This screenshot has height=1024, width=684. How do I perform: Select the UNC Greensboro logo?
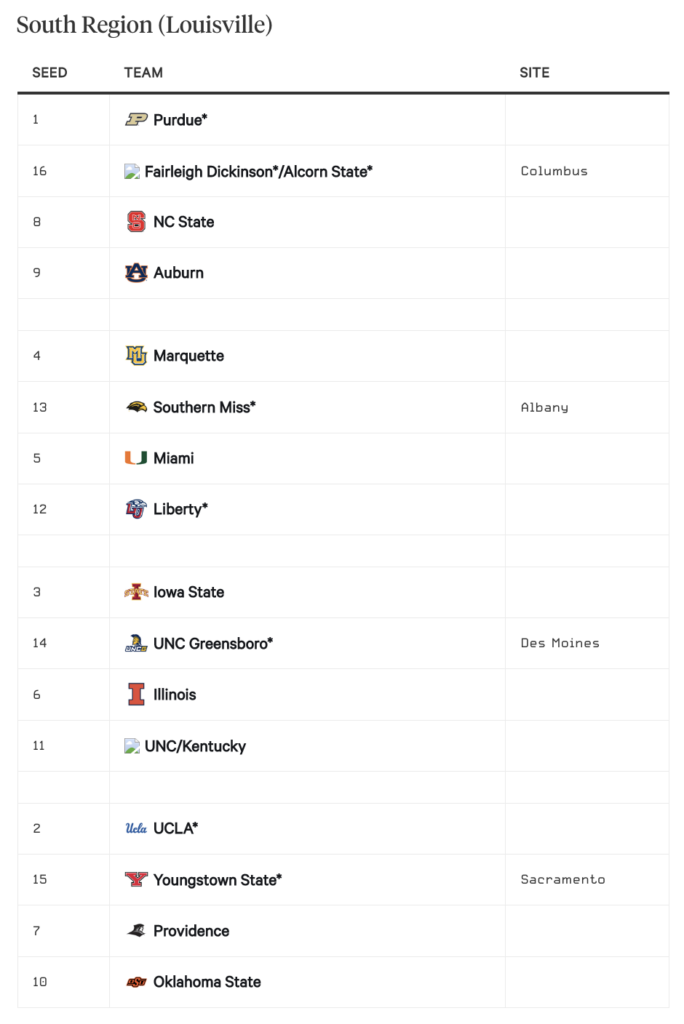pos(136,643)
